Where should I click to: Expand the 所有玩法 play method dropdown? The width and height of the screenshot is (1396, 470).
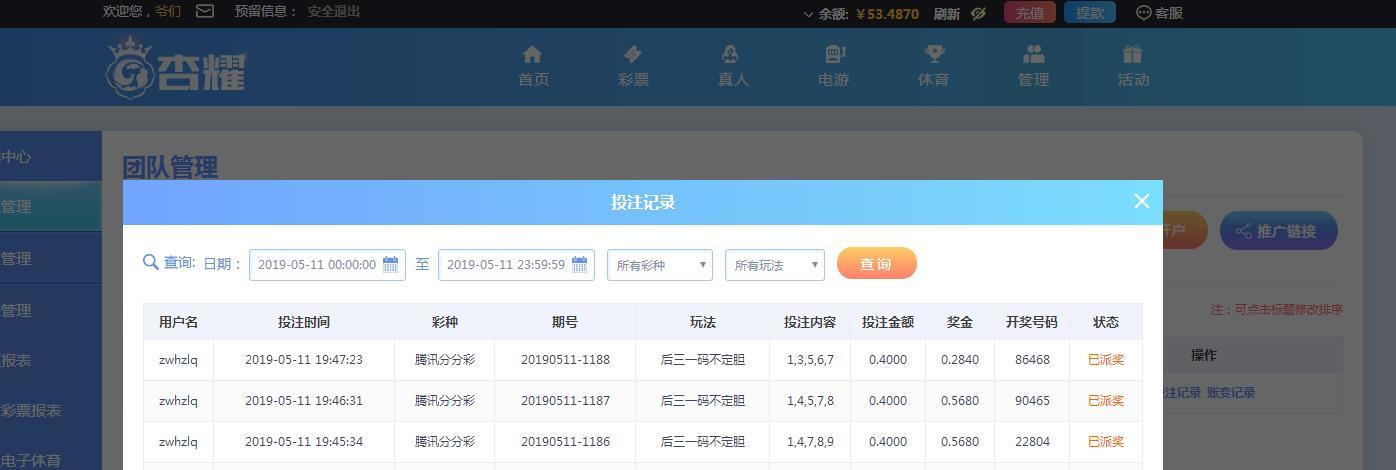point(775,265)
